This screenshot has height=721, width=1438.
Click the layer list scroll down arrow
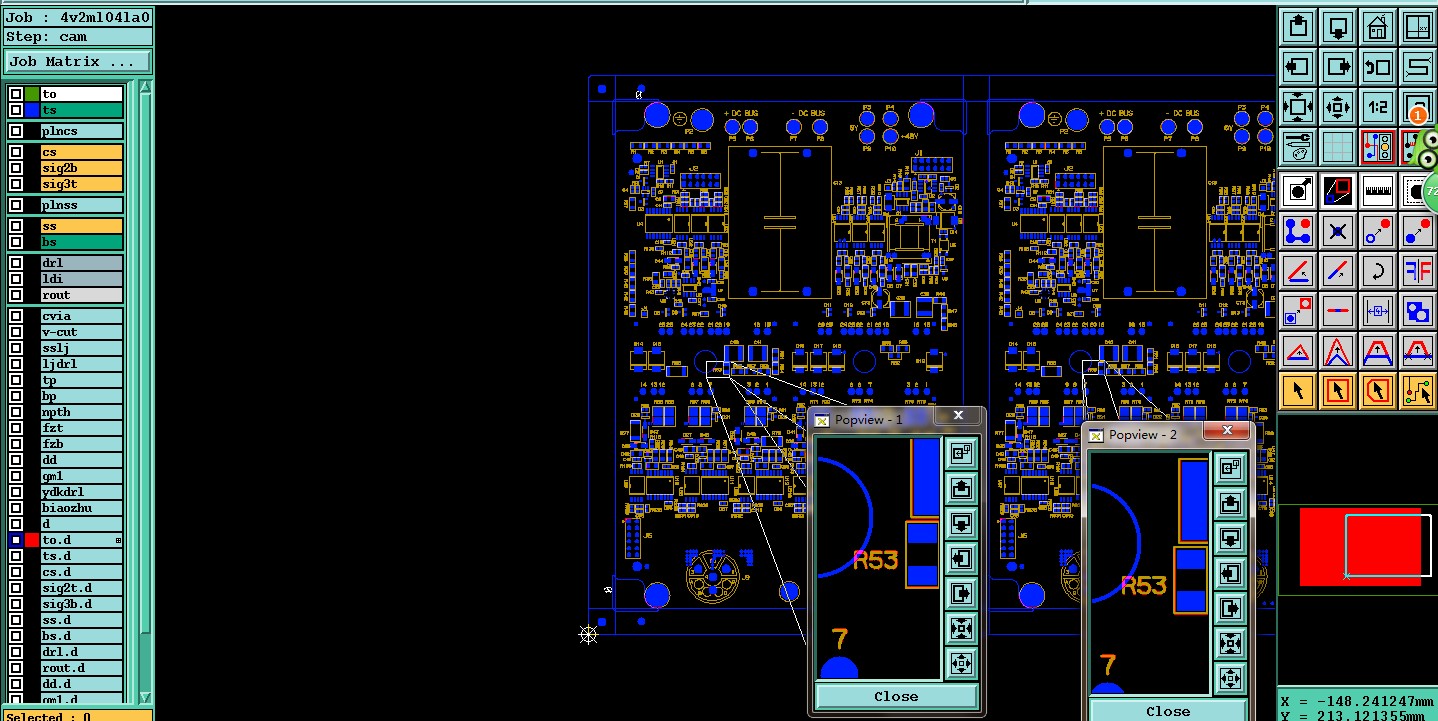tap(144, 697)
